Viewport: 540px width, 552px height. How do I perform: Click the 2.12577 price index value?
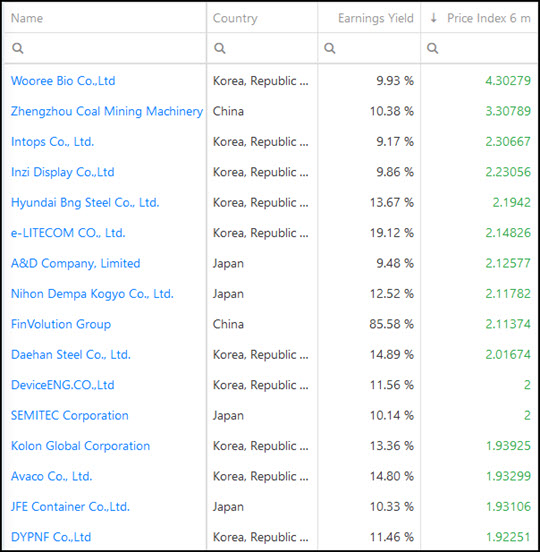508,263
